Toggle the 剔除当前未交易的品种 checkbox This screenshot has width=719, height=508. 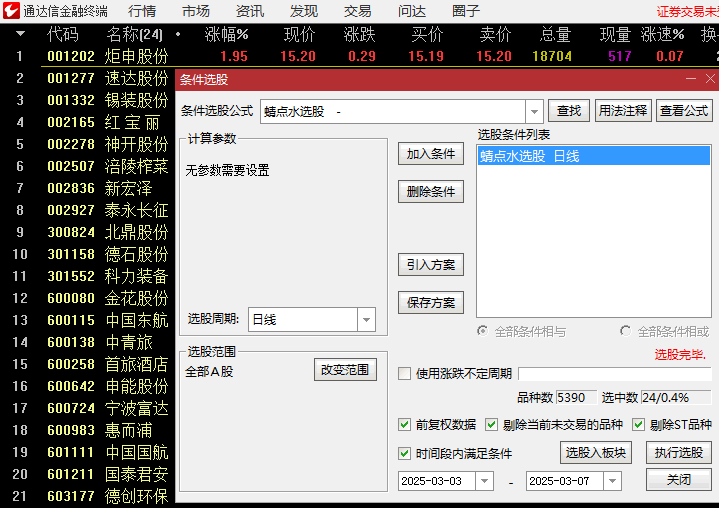[x=492, y=425]
